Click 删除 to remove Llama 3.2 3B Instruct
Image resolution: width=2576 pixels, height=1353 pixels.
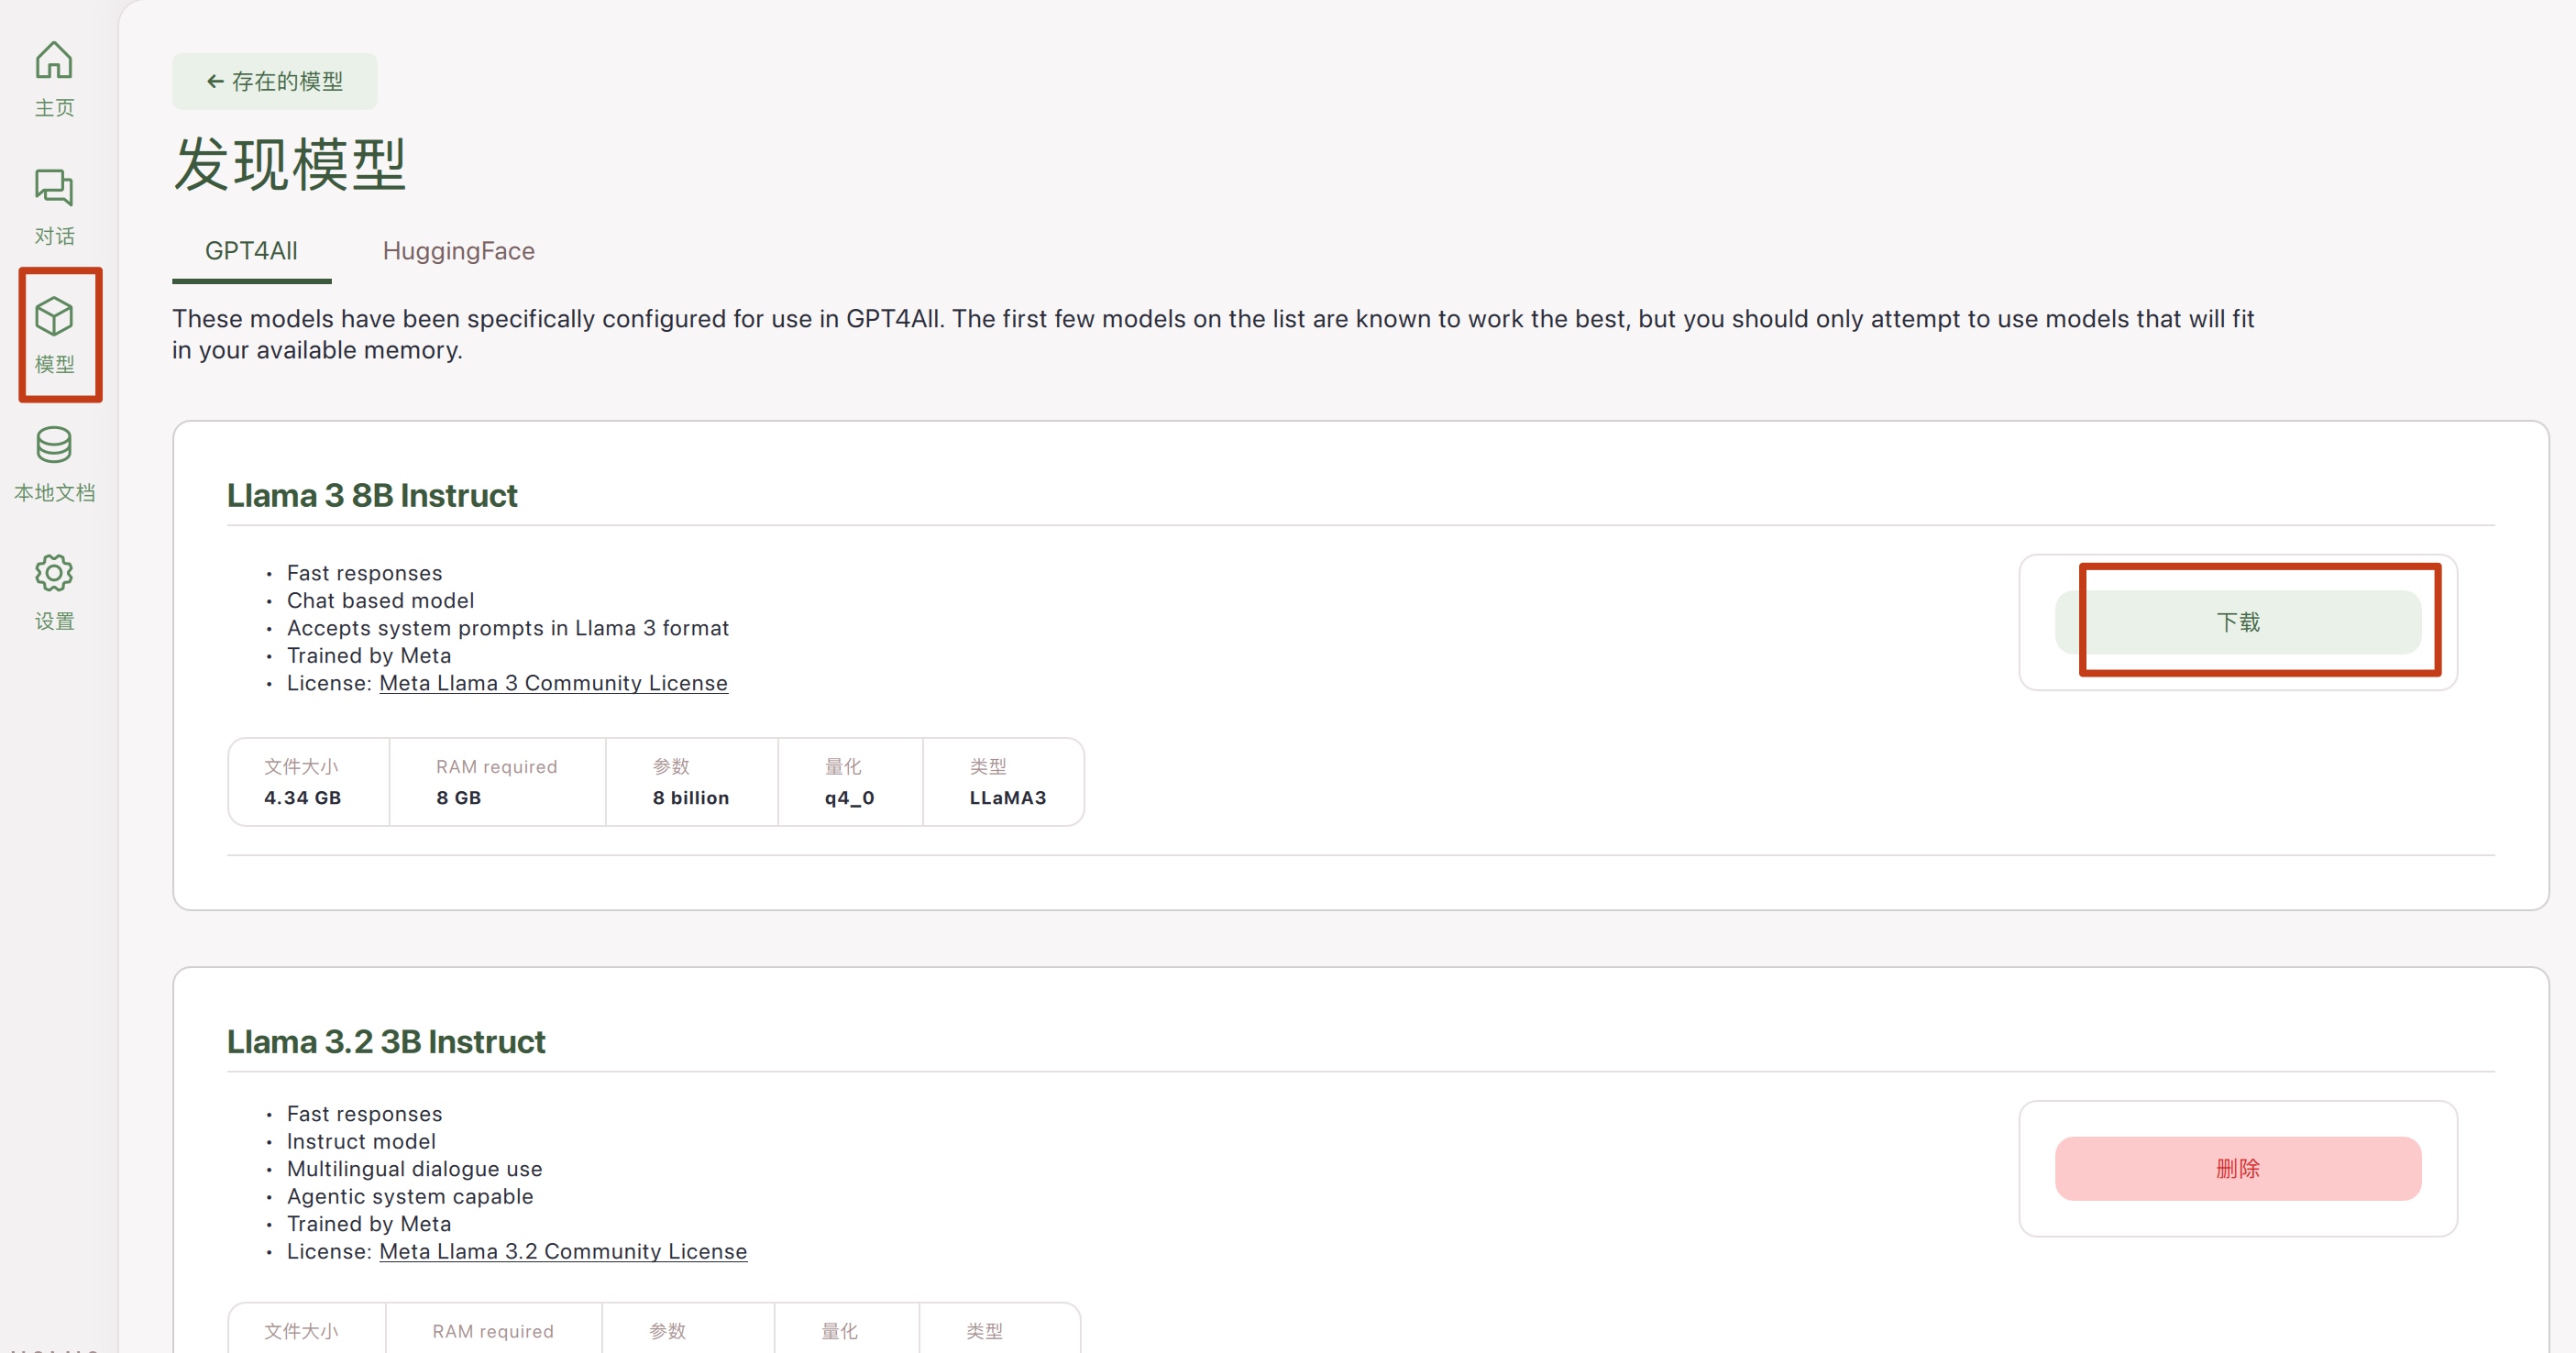coord(2237,1169)
